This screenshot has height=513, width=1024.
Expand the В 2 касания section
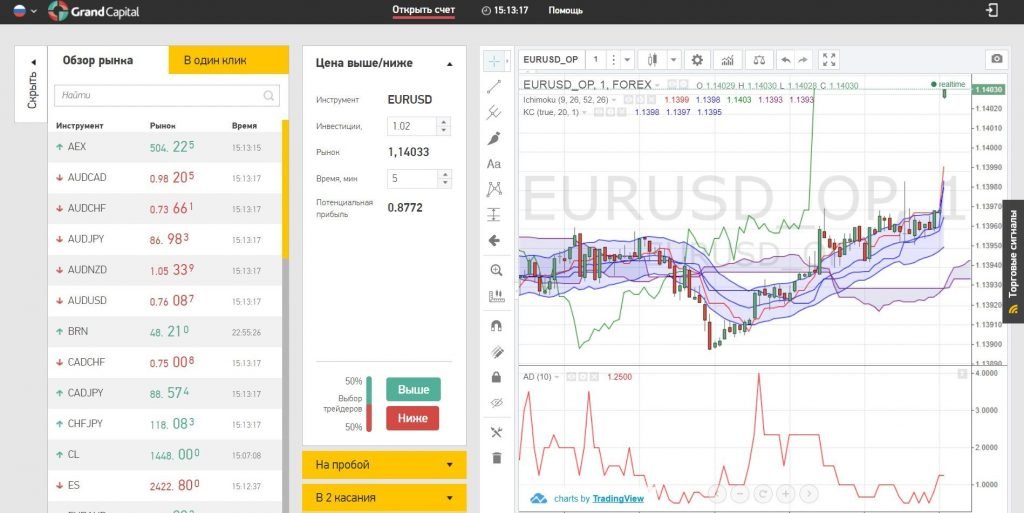click(x=384, y=497)
